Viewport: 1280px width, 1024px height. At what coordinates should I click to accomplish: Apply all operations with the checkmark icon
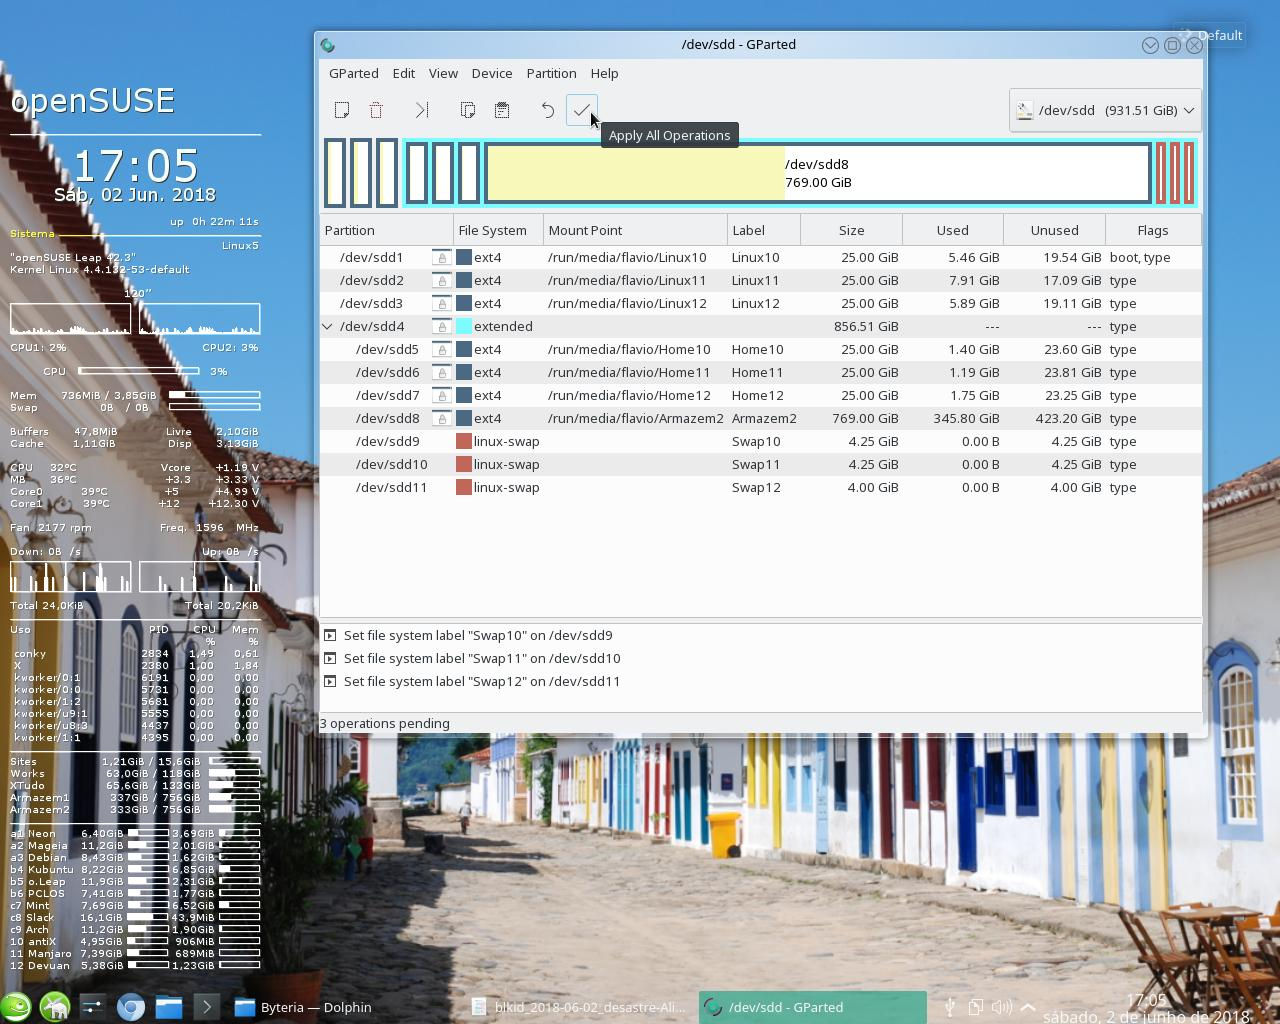tap(582, 110)
